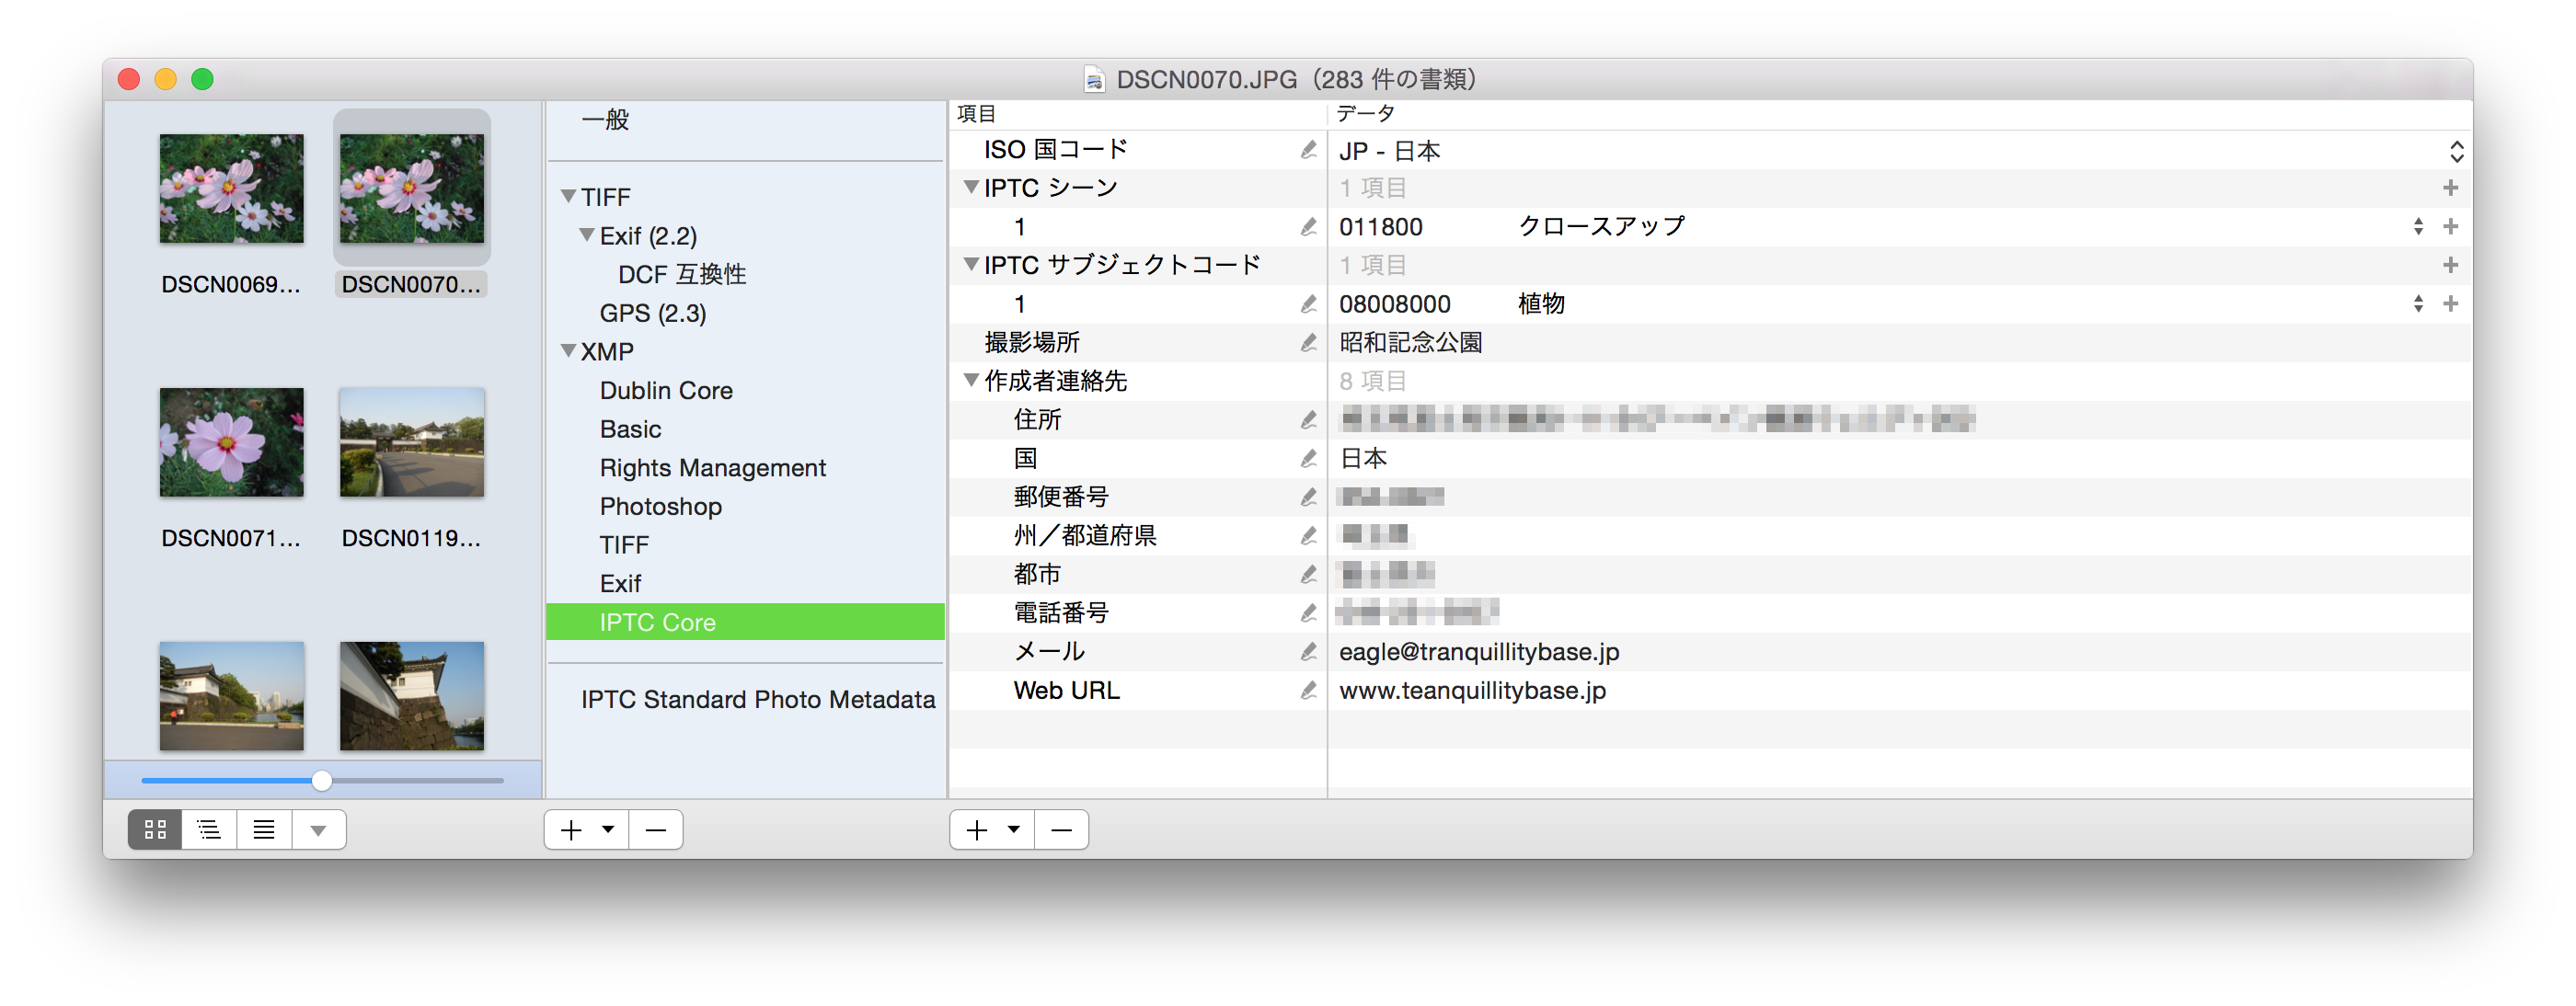Click edit pencil for サブジェクトコード item 1

click(x=1308, y=304)
